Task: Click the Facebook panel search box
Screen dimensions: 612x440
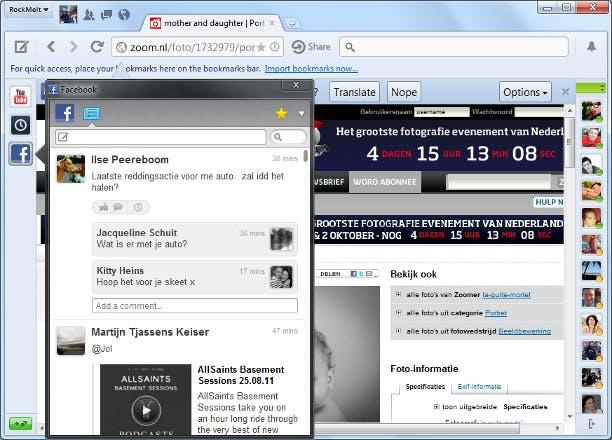Action: pos(288,137)
